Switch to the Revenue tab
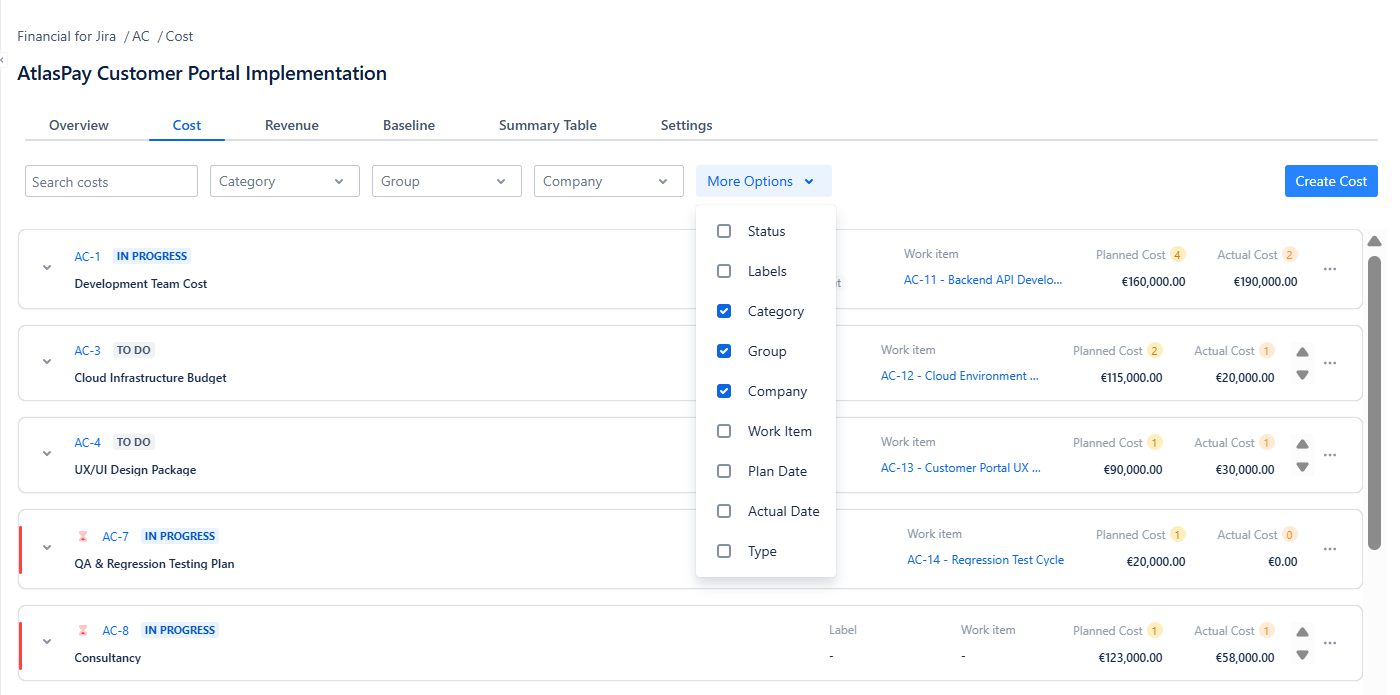Image resolution: width=1400 pixels, height=695 pixels. point(292,125)
